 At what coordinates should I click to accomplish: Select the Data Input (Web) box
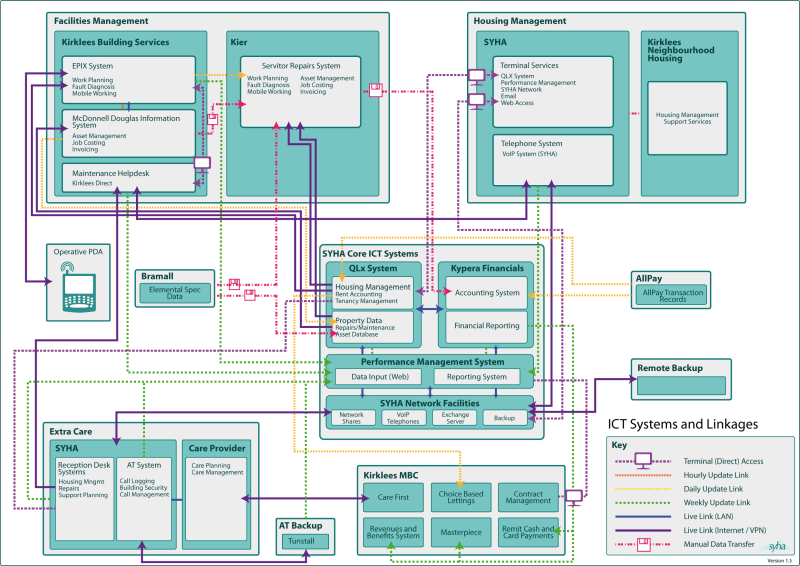pyautogui.click(x=379, y=377)
